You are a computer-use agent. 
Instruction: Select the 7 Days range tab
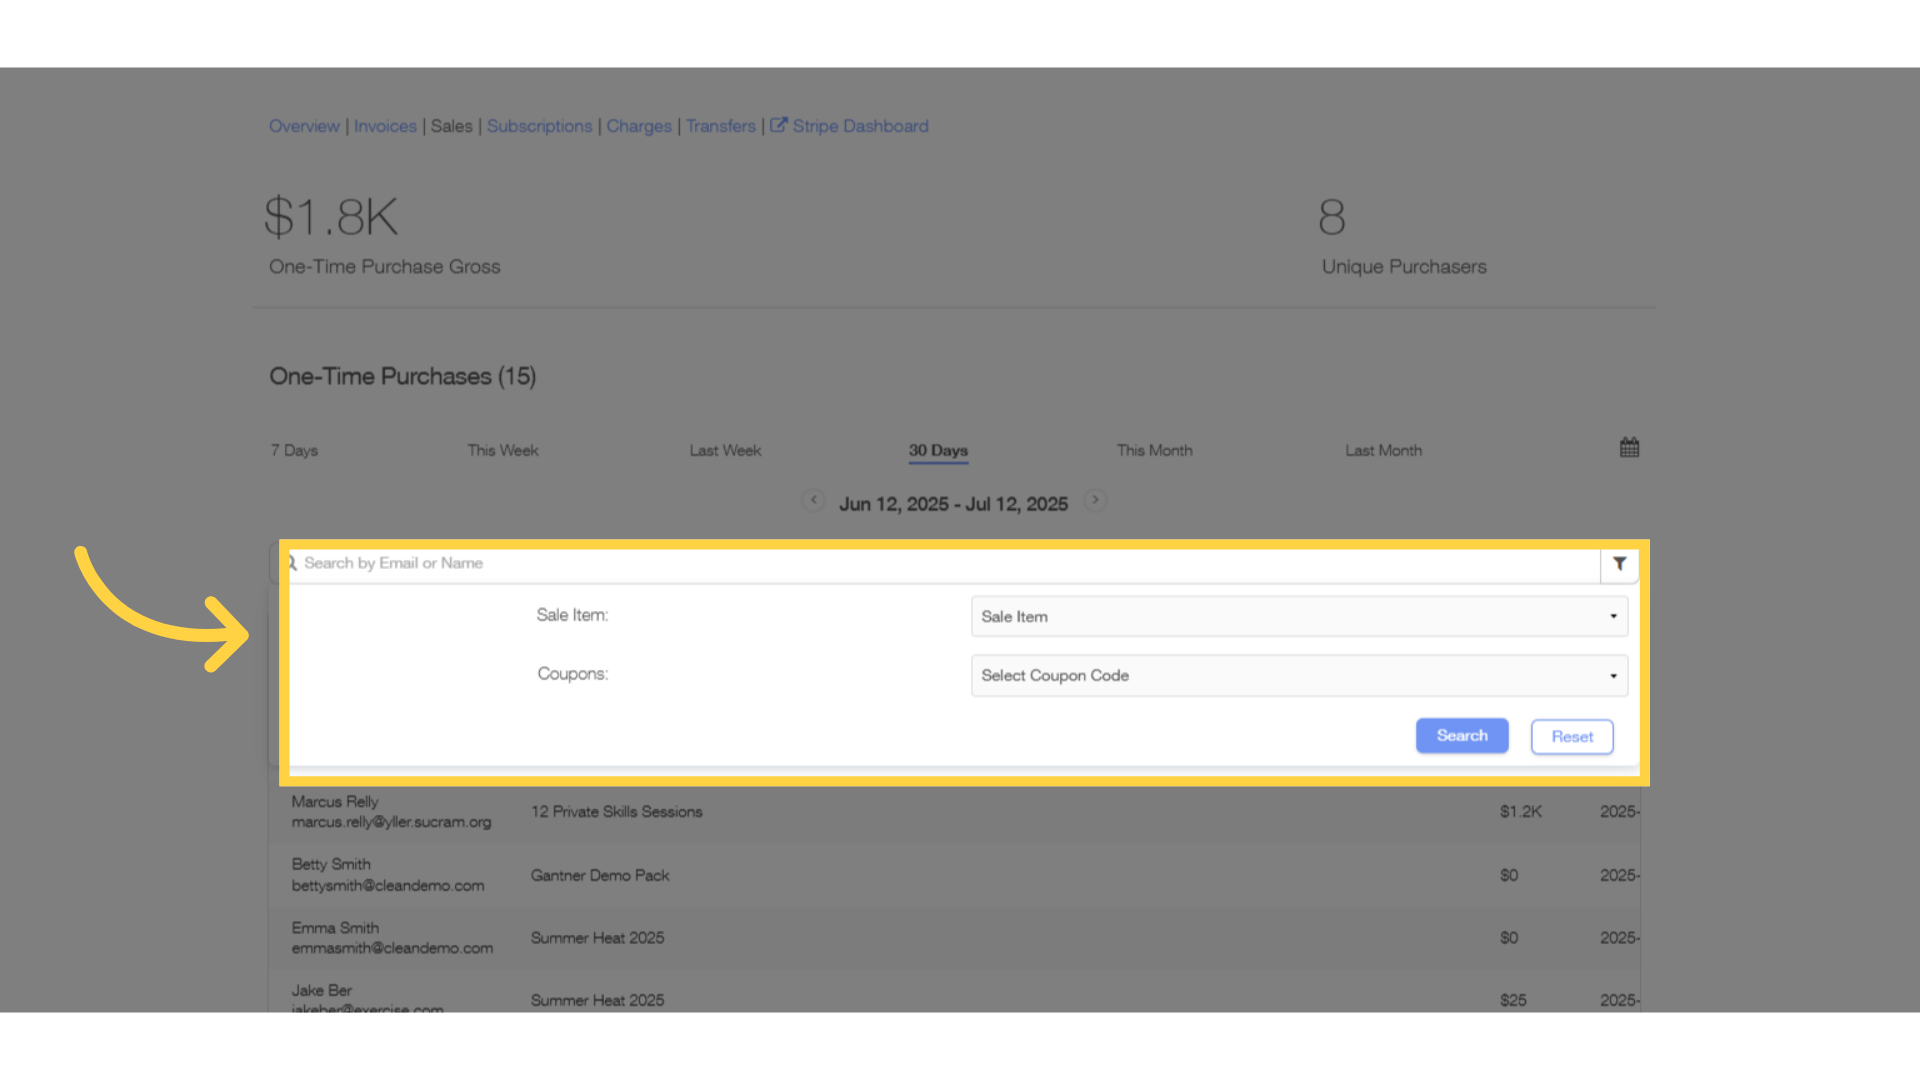click(294, 451)
